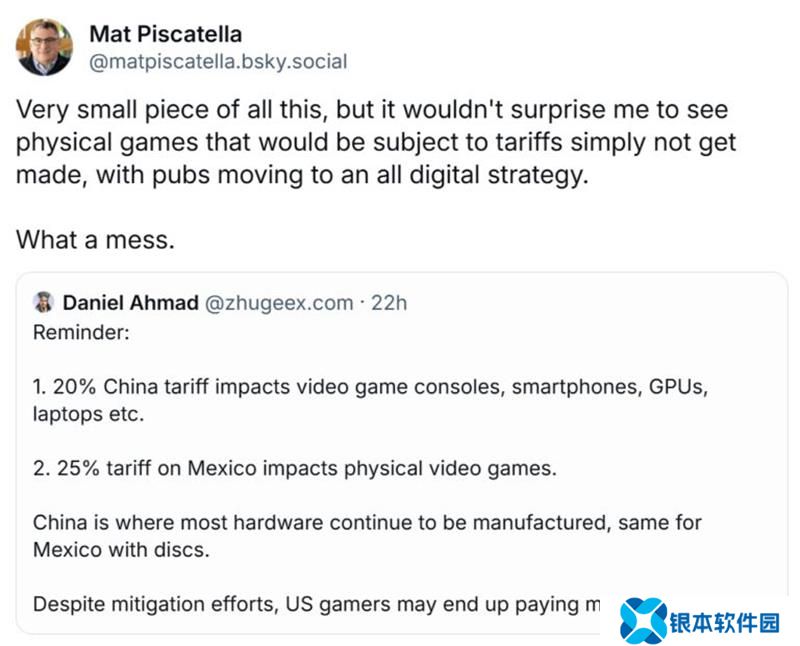Click the "What a mess." line
The image size is (800, 646).
click(95, 241)
